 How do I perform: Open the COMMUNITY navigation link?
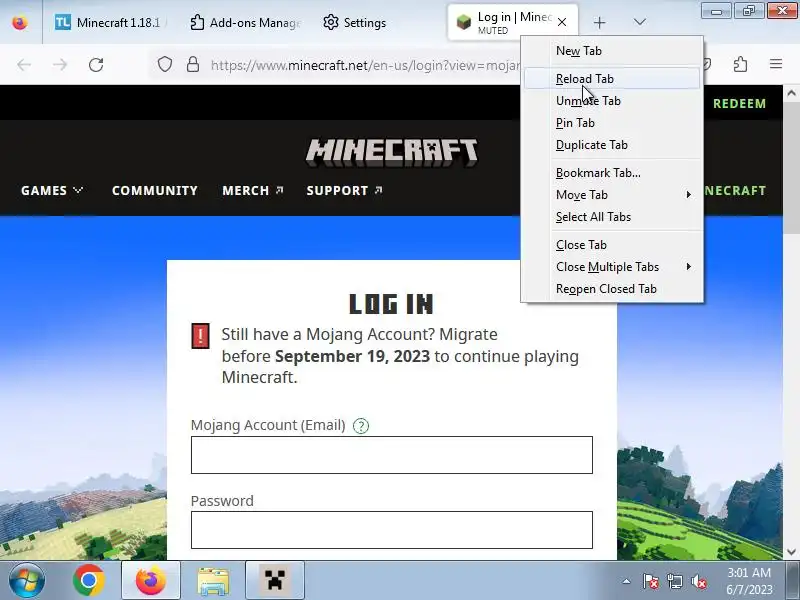tap(155, 190)
